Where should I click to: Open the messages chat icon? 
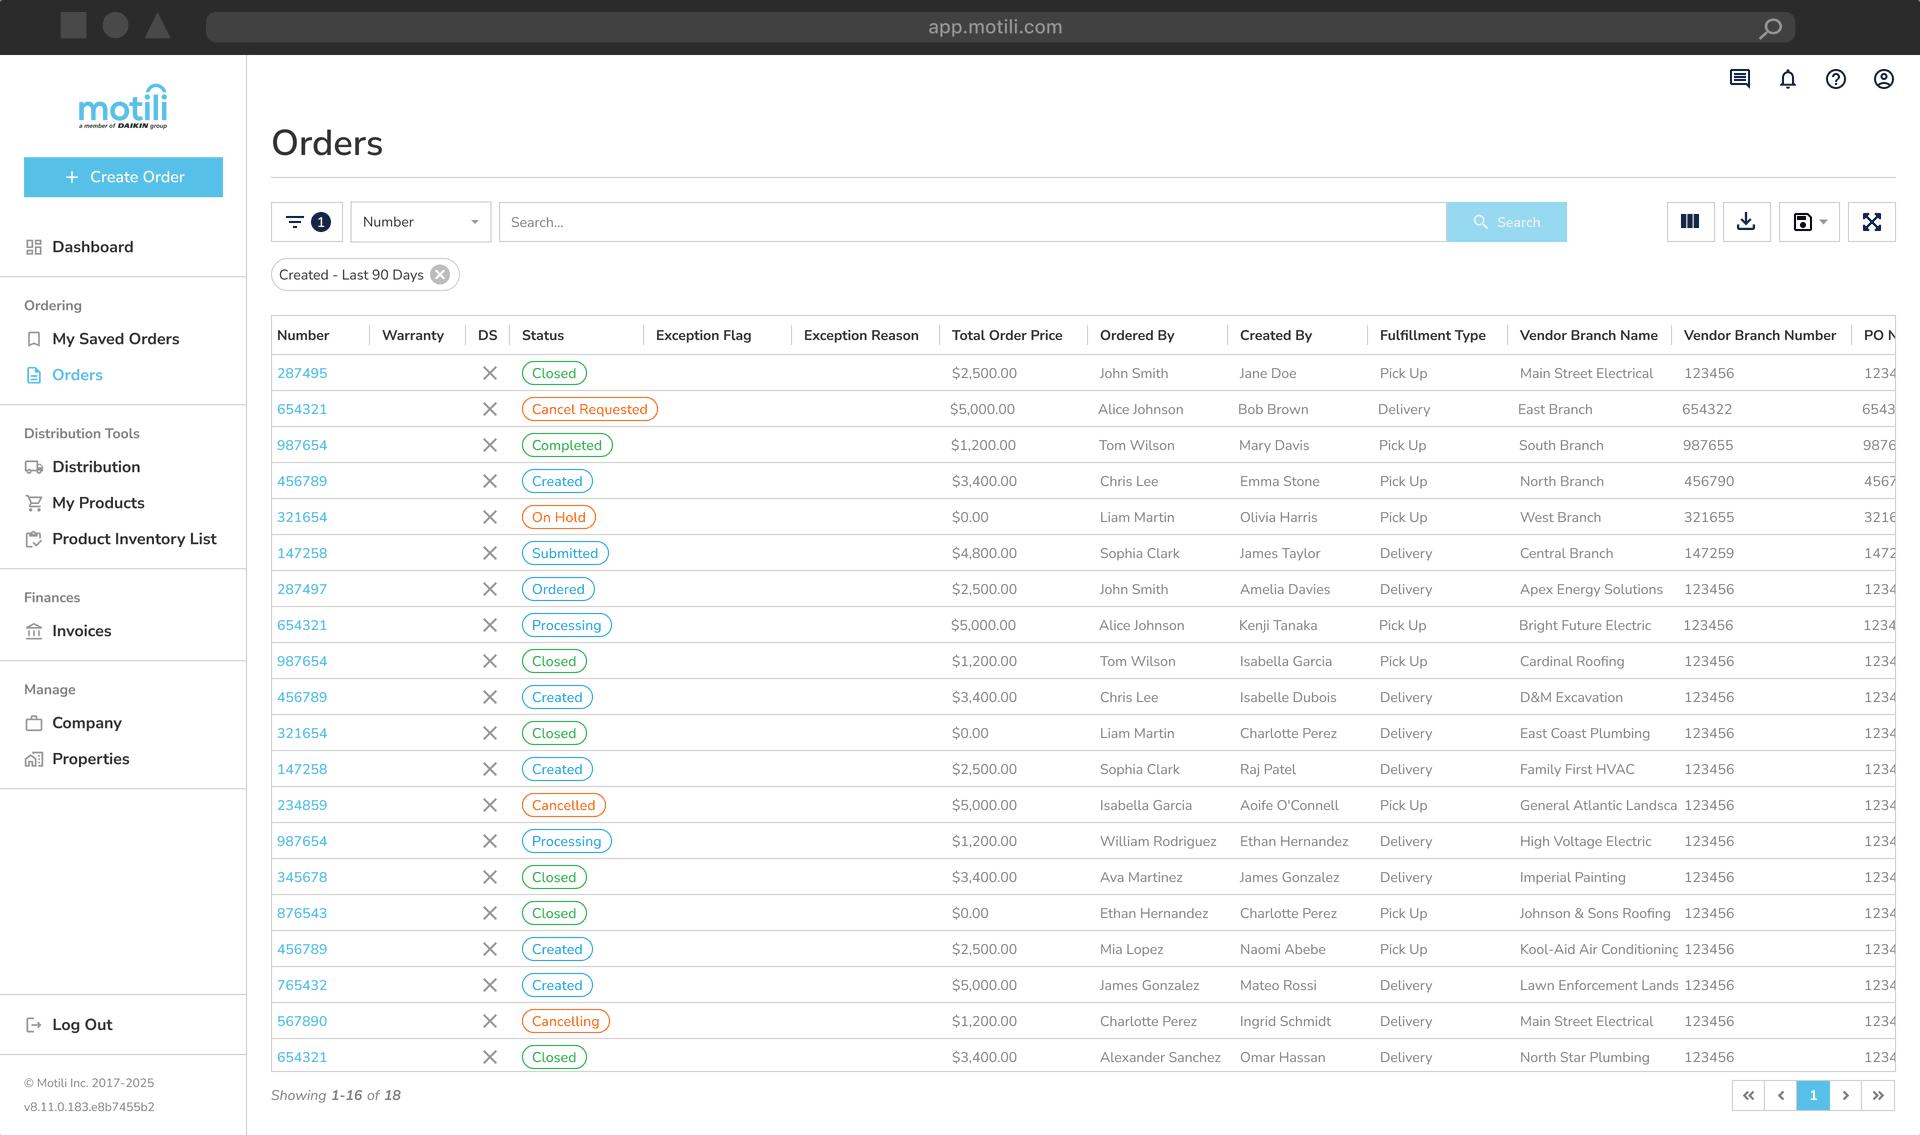(1739, 79)
